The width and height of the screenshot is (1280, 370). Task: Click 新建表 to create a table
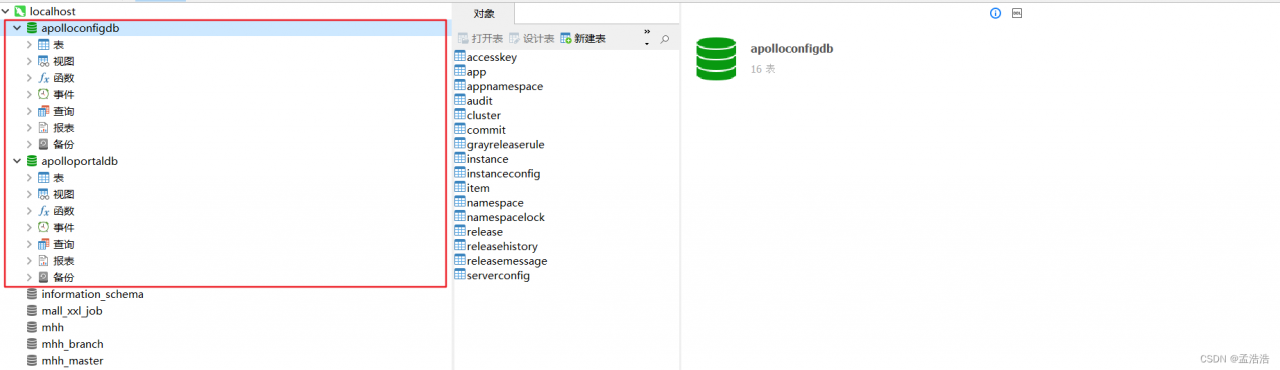tap(583, 38)
